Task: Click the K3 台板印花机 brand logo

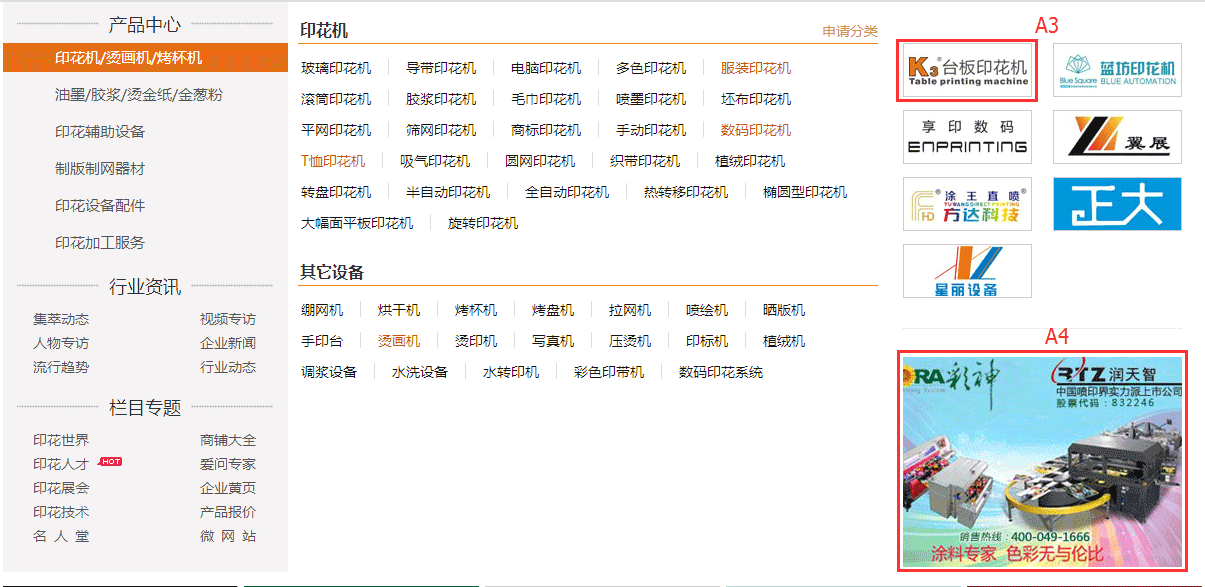Action: (967, 70)
